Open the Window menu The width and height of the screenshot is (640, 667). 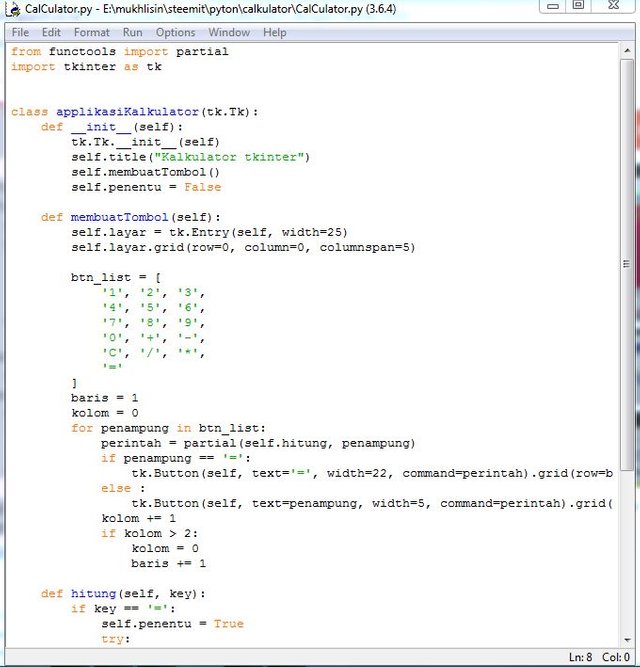(229, 32)
